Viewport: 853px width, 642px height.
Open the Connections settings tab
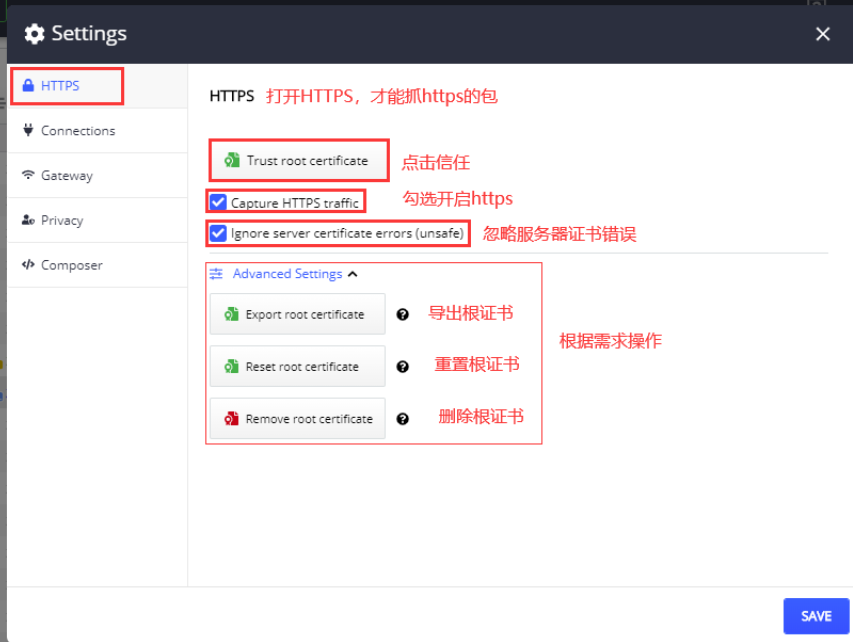coord(98,131)
